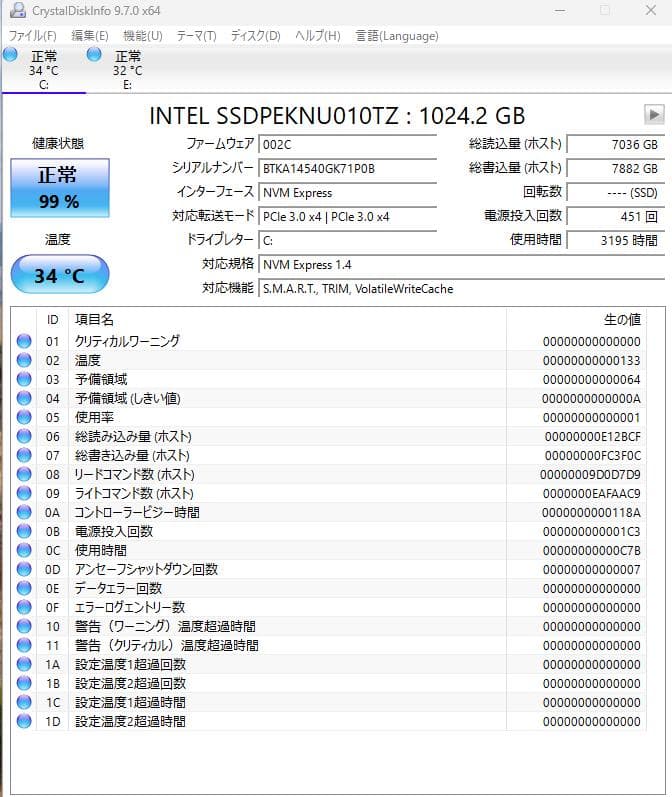Click the next disk arrow button
672x797 pixels.
coord(654,114)
